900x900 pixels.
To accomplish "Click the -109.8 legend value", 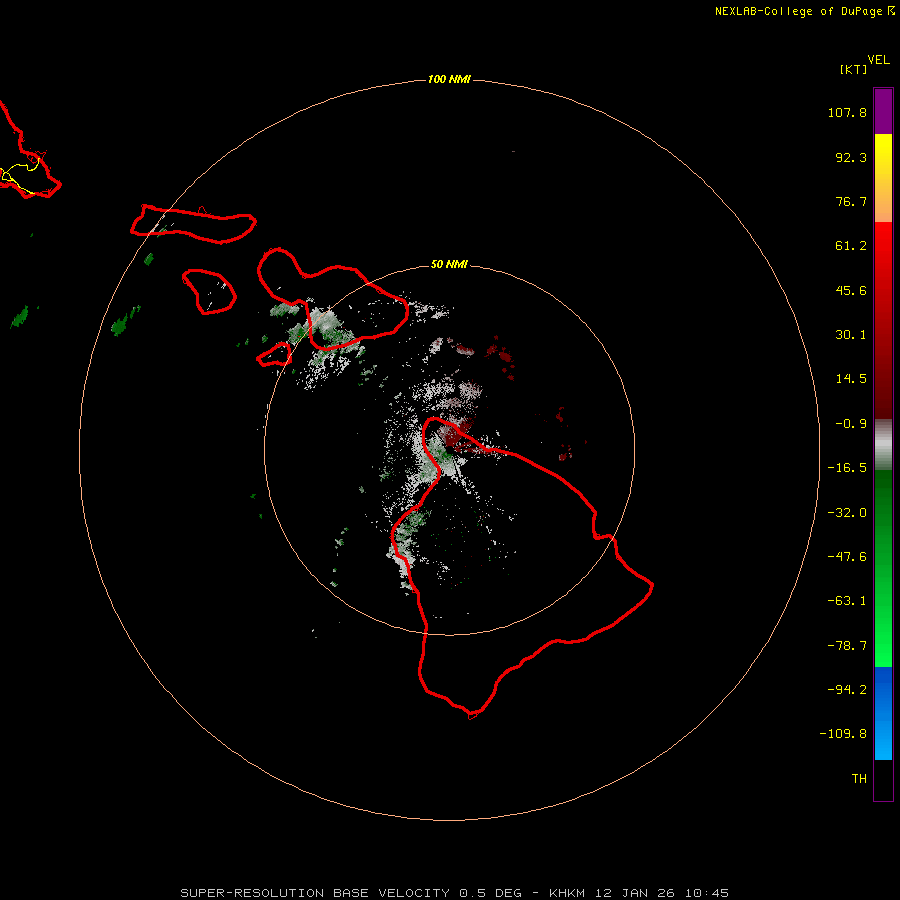I will point(843,734).
